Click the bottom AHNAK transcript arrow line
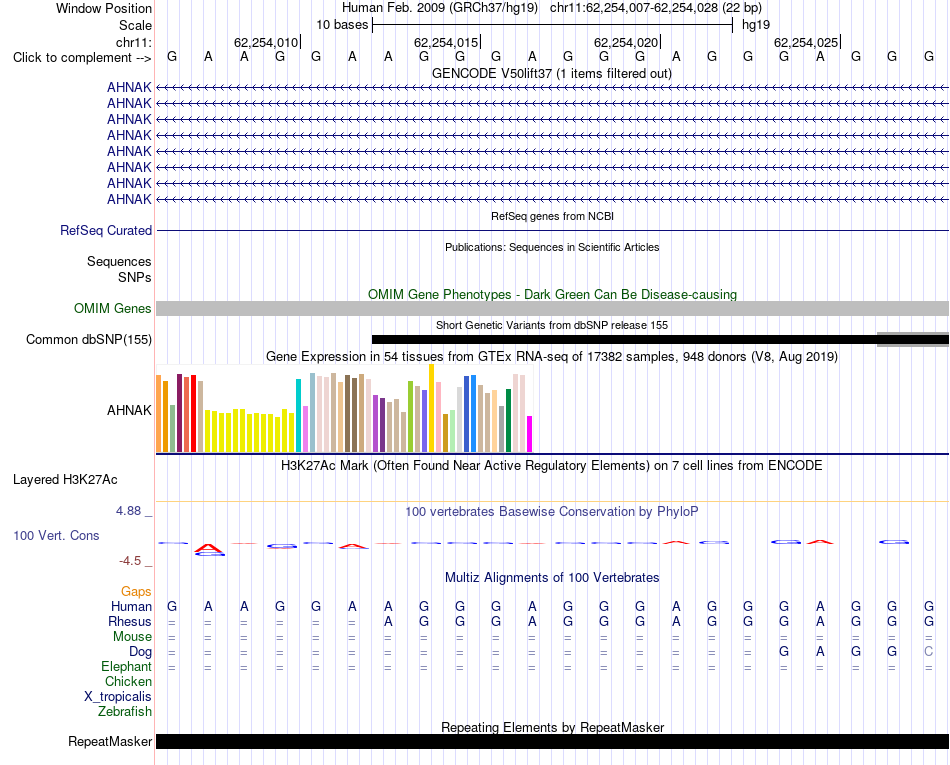 click(553, 199)
